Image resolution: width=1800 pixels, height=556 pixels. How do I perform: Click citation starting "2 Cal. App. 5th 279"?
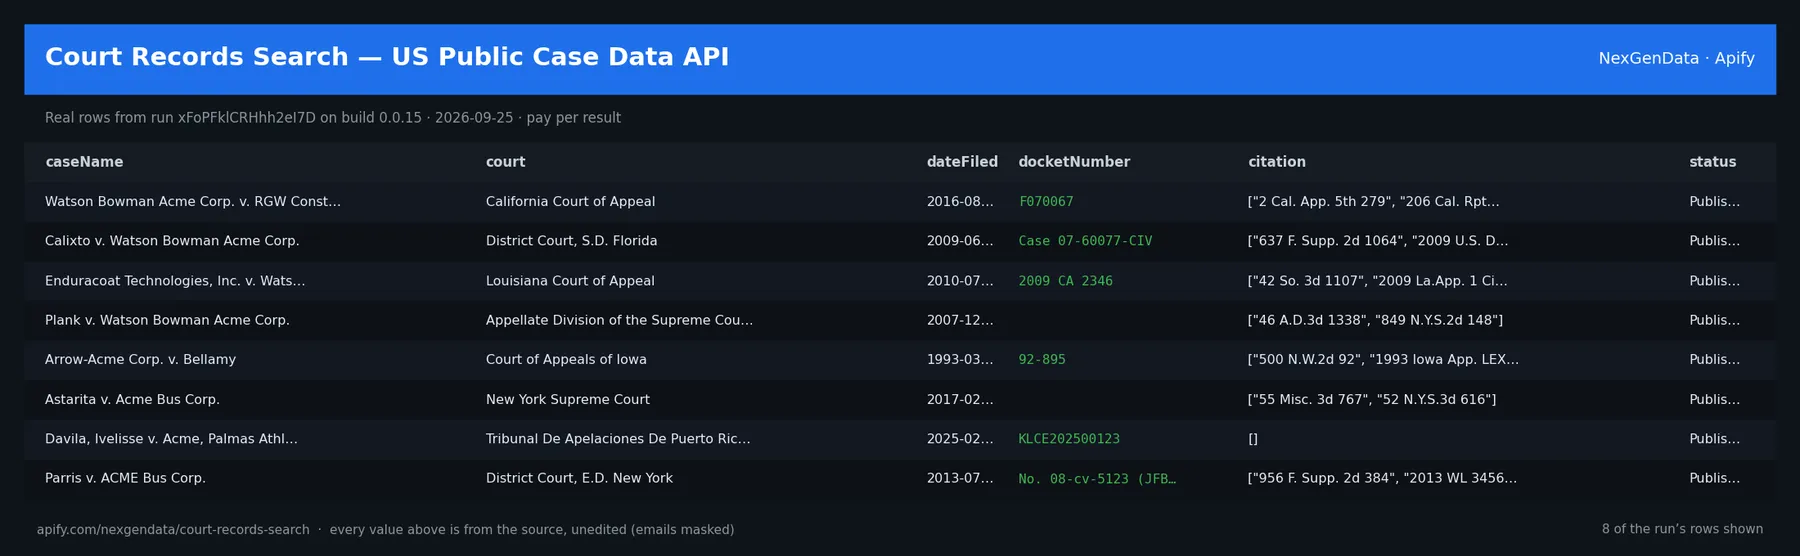[1373, 202]
